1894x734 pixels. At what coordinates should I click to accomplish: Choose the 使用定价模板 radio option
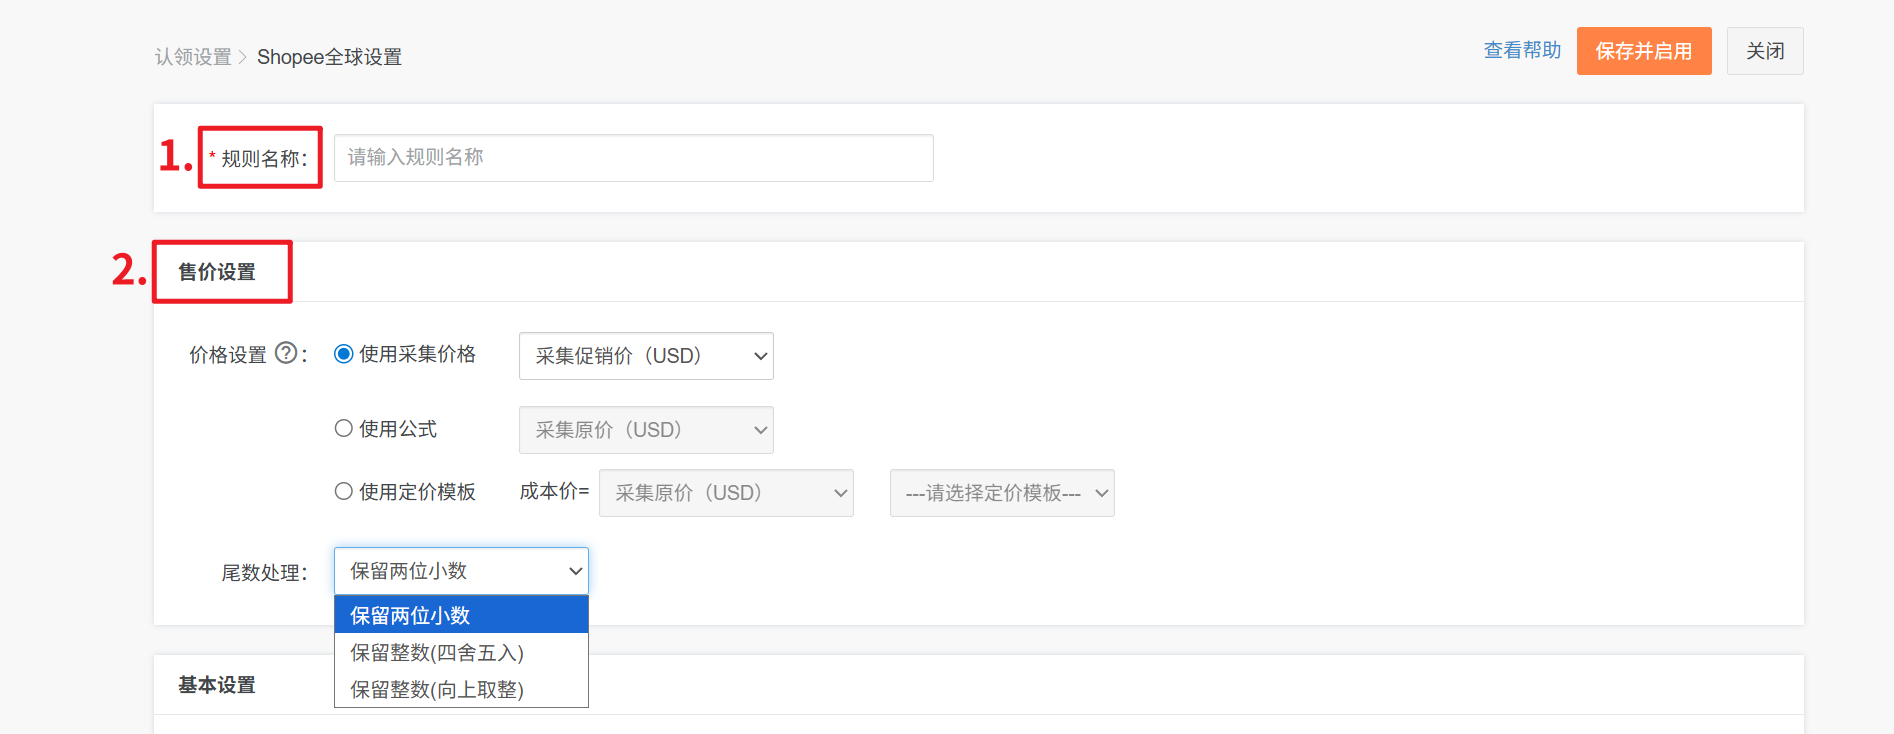click(x=344, y=491)
